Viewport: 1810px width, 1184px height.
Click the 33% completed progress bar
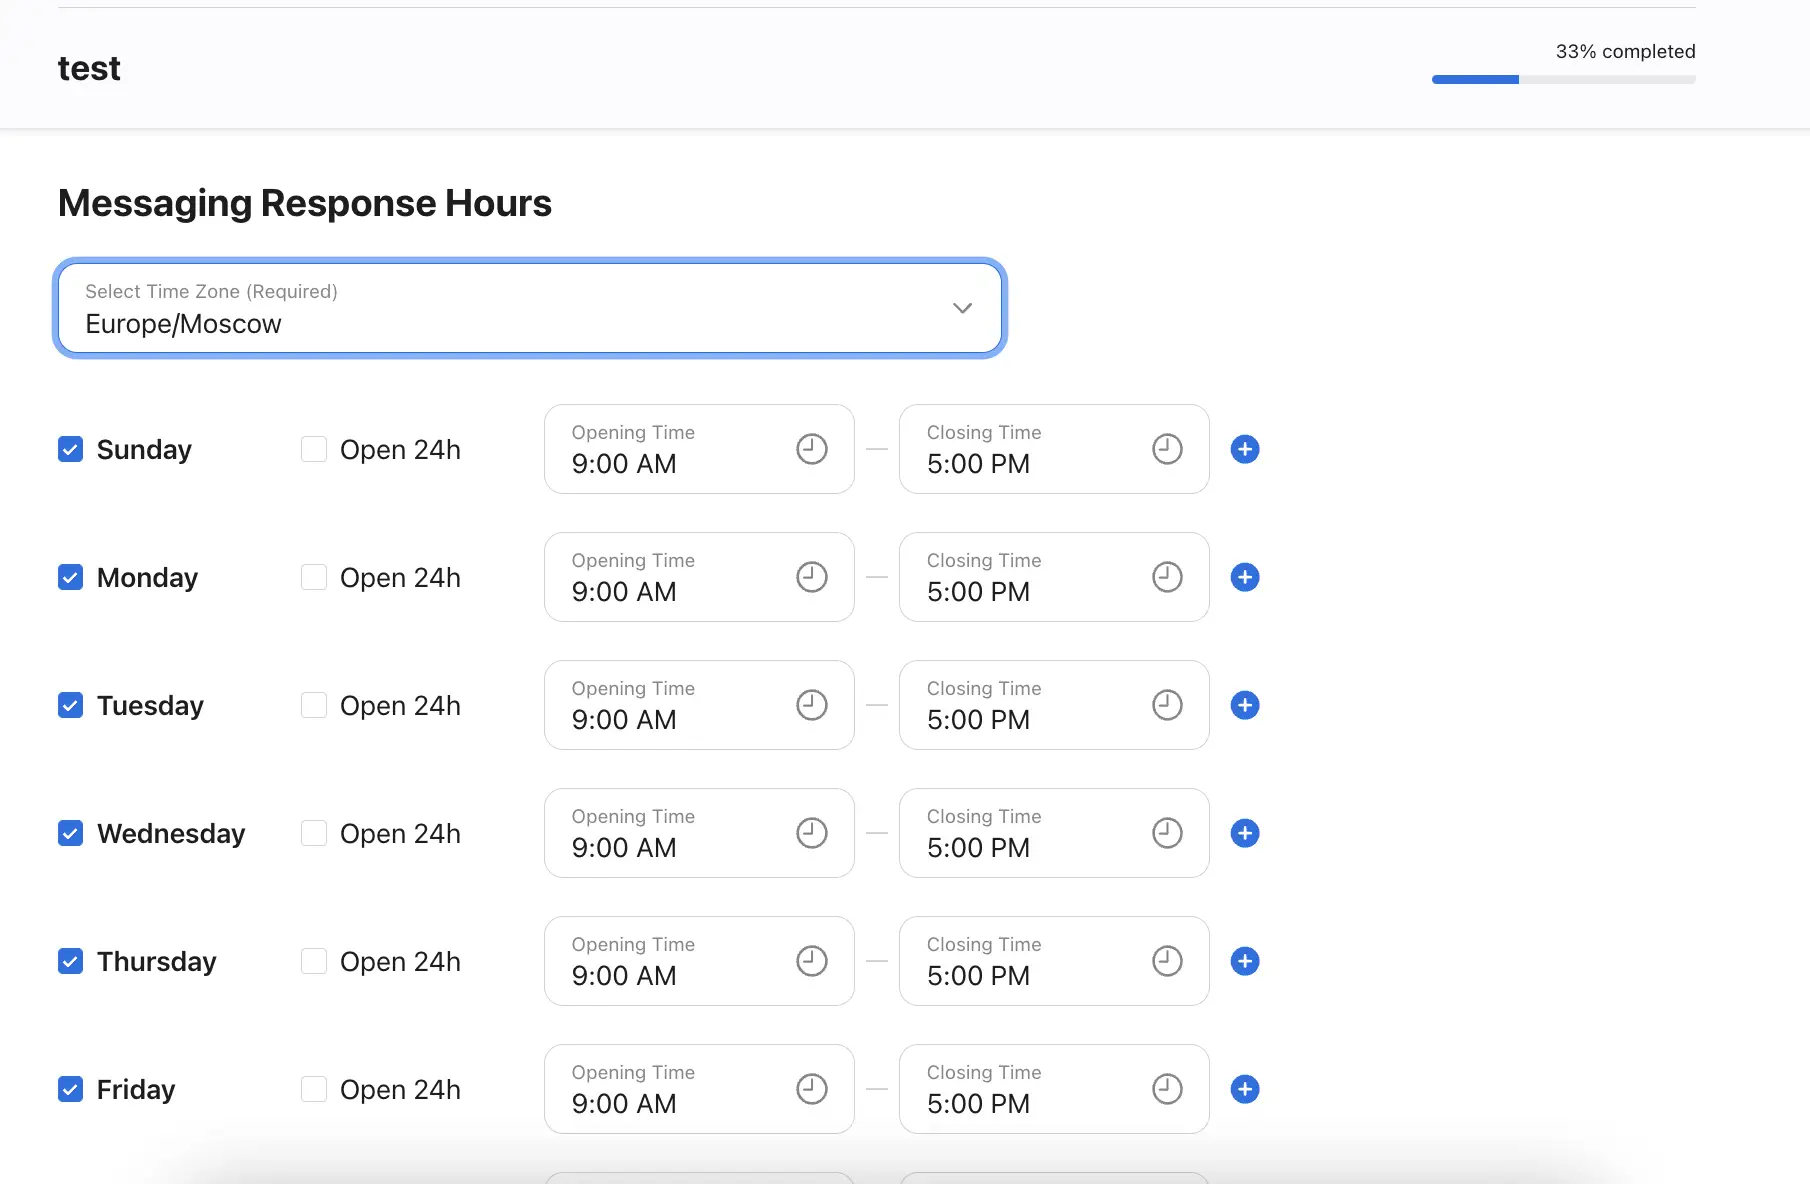pos(1563,79)
